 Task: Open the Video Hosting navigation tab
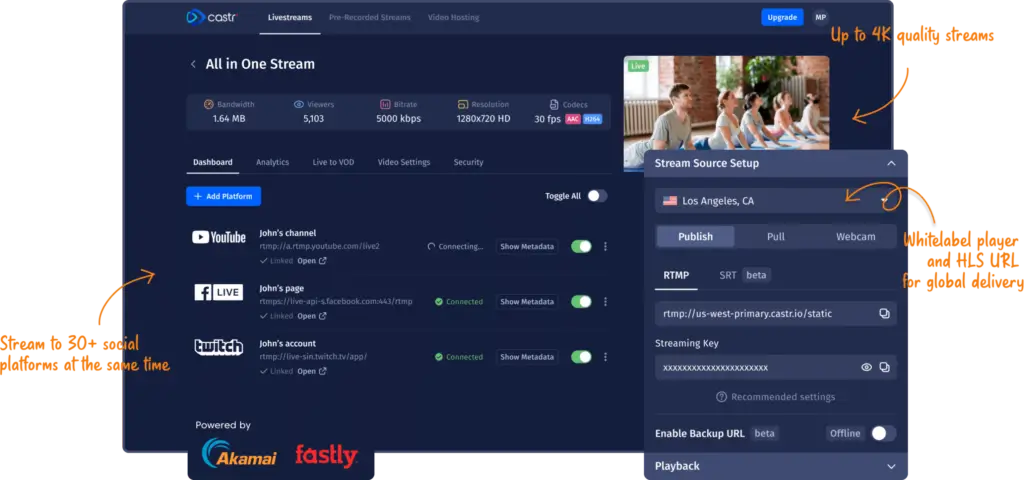pos(454,18)
